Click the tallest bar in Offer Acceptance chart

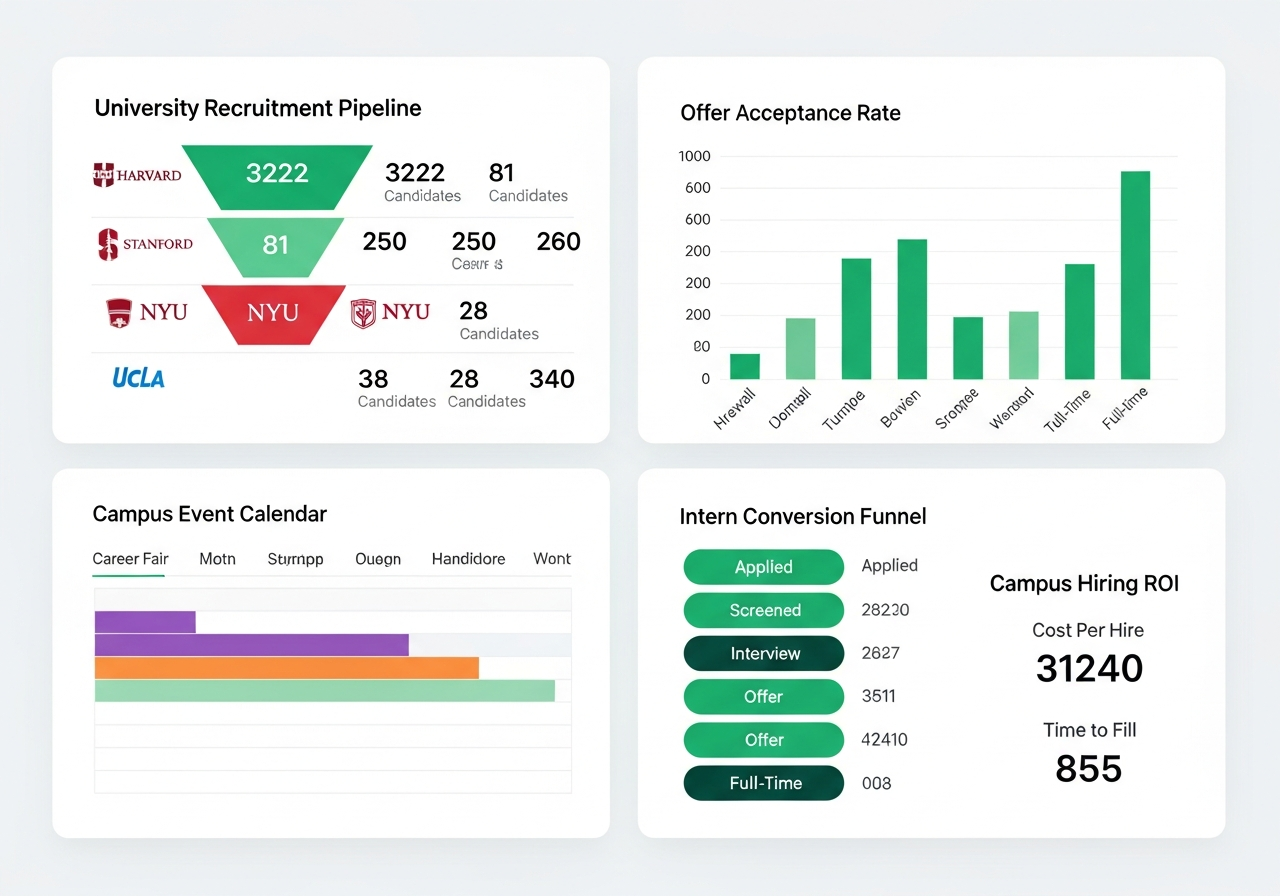coord(1135,275)
